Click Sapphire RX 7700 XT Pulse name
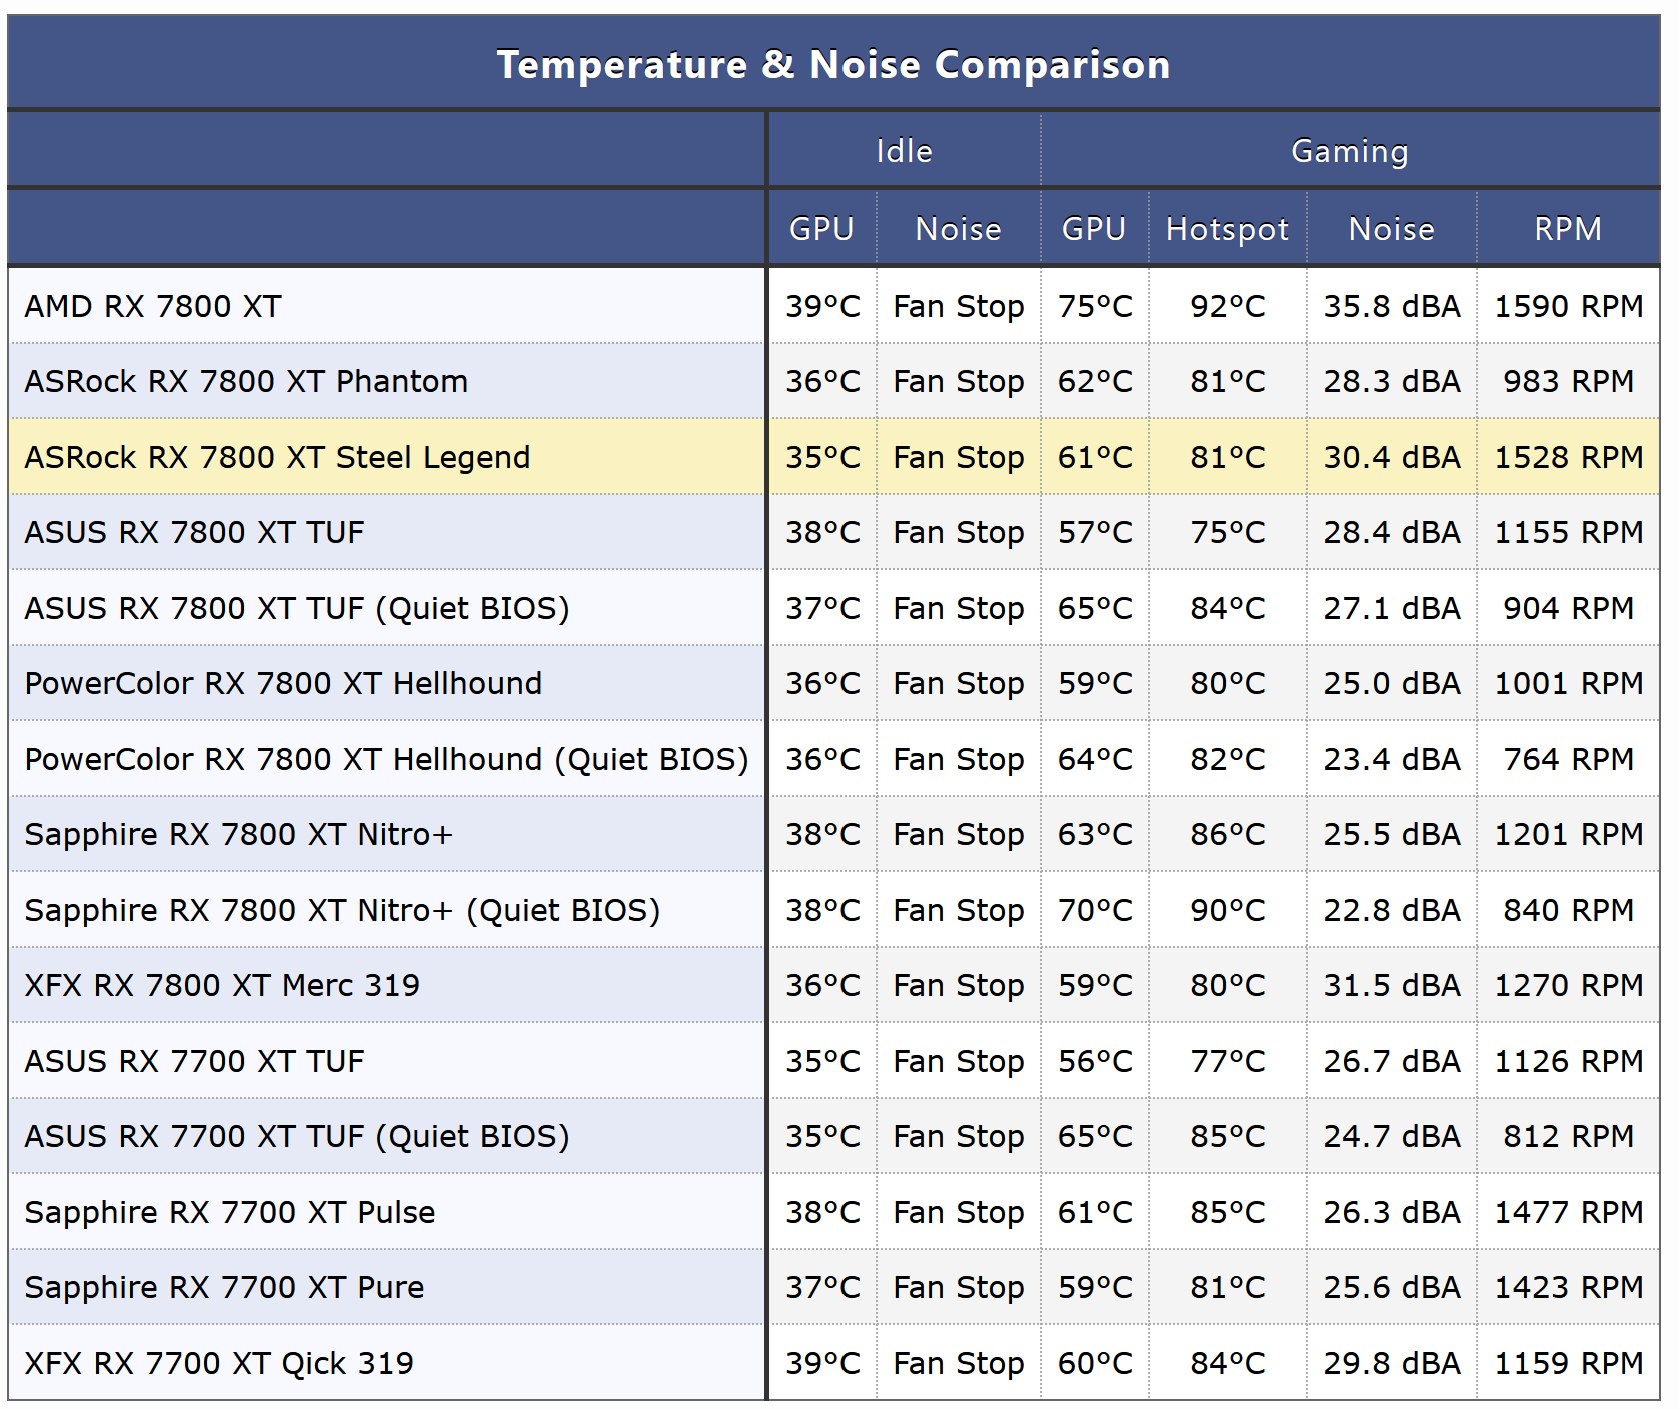The width and height of the screenshot is (1680, 1410). click(230, 1212)
